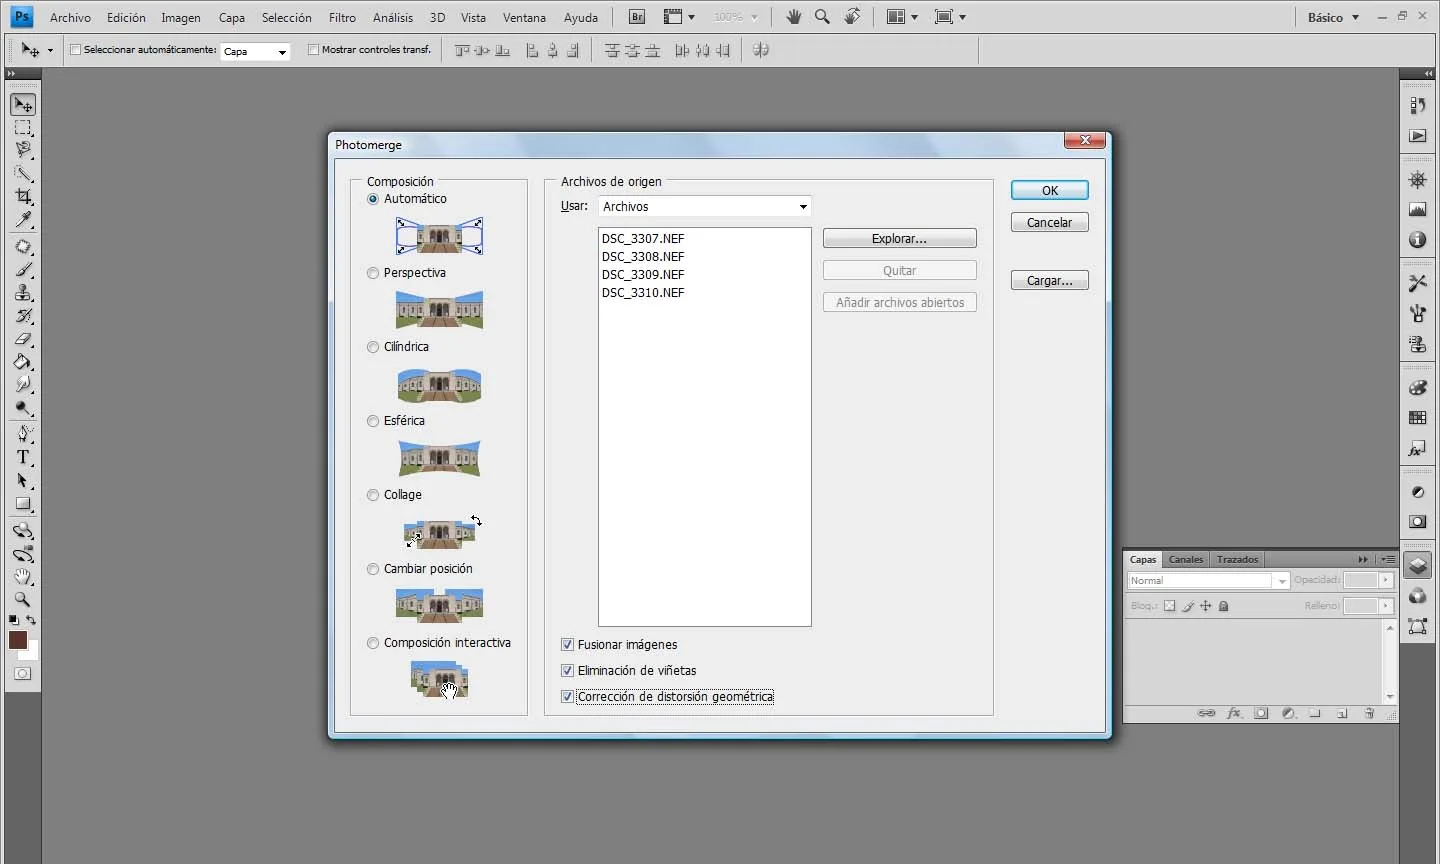Screen dimensions: 1440x864
Task: Open the Imagen menu
Action: (181, 18)
